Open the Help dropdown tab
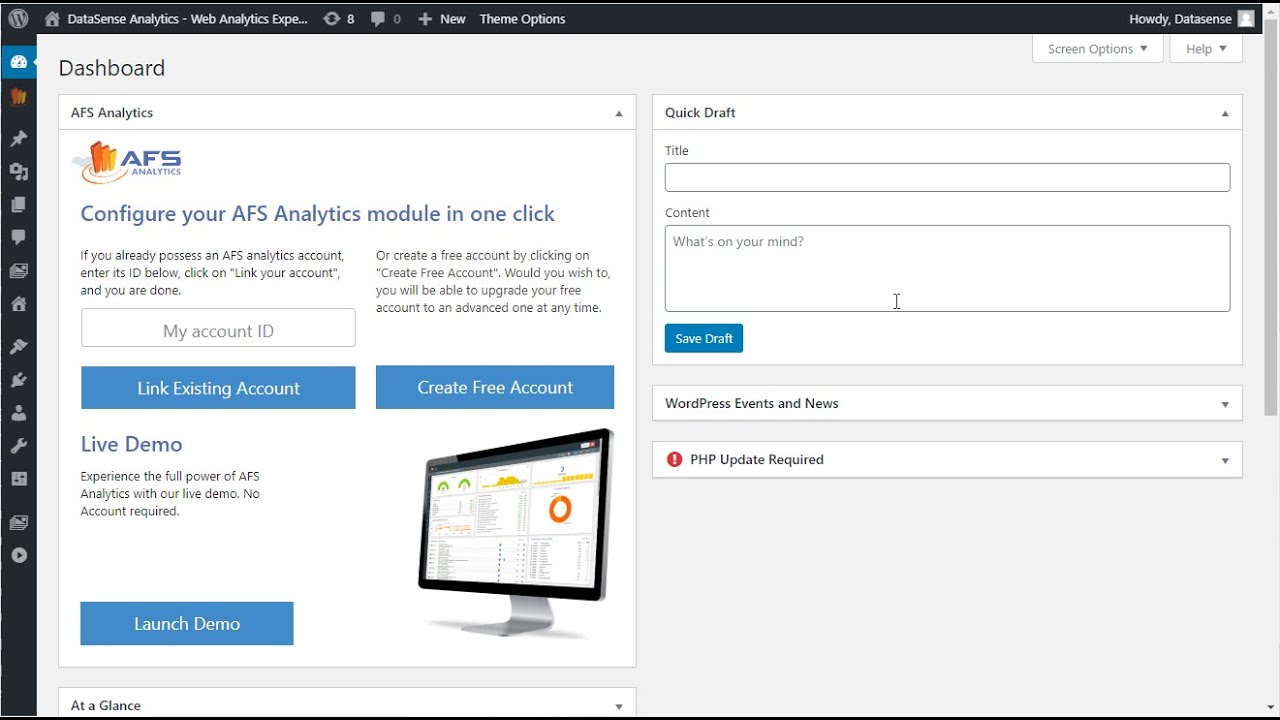1280x720 pixels. click(x=1206, y=48)
